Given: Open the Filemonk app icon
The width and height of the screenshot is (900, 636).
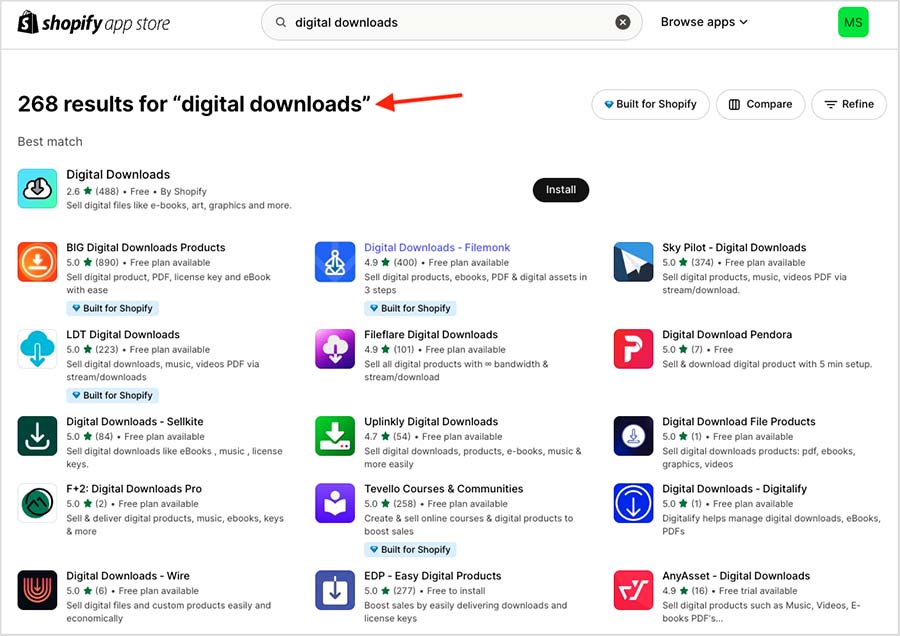Looking at the screenshot, I should 335,262.
